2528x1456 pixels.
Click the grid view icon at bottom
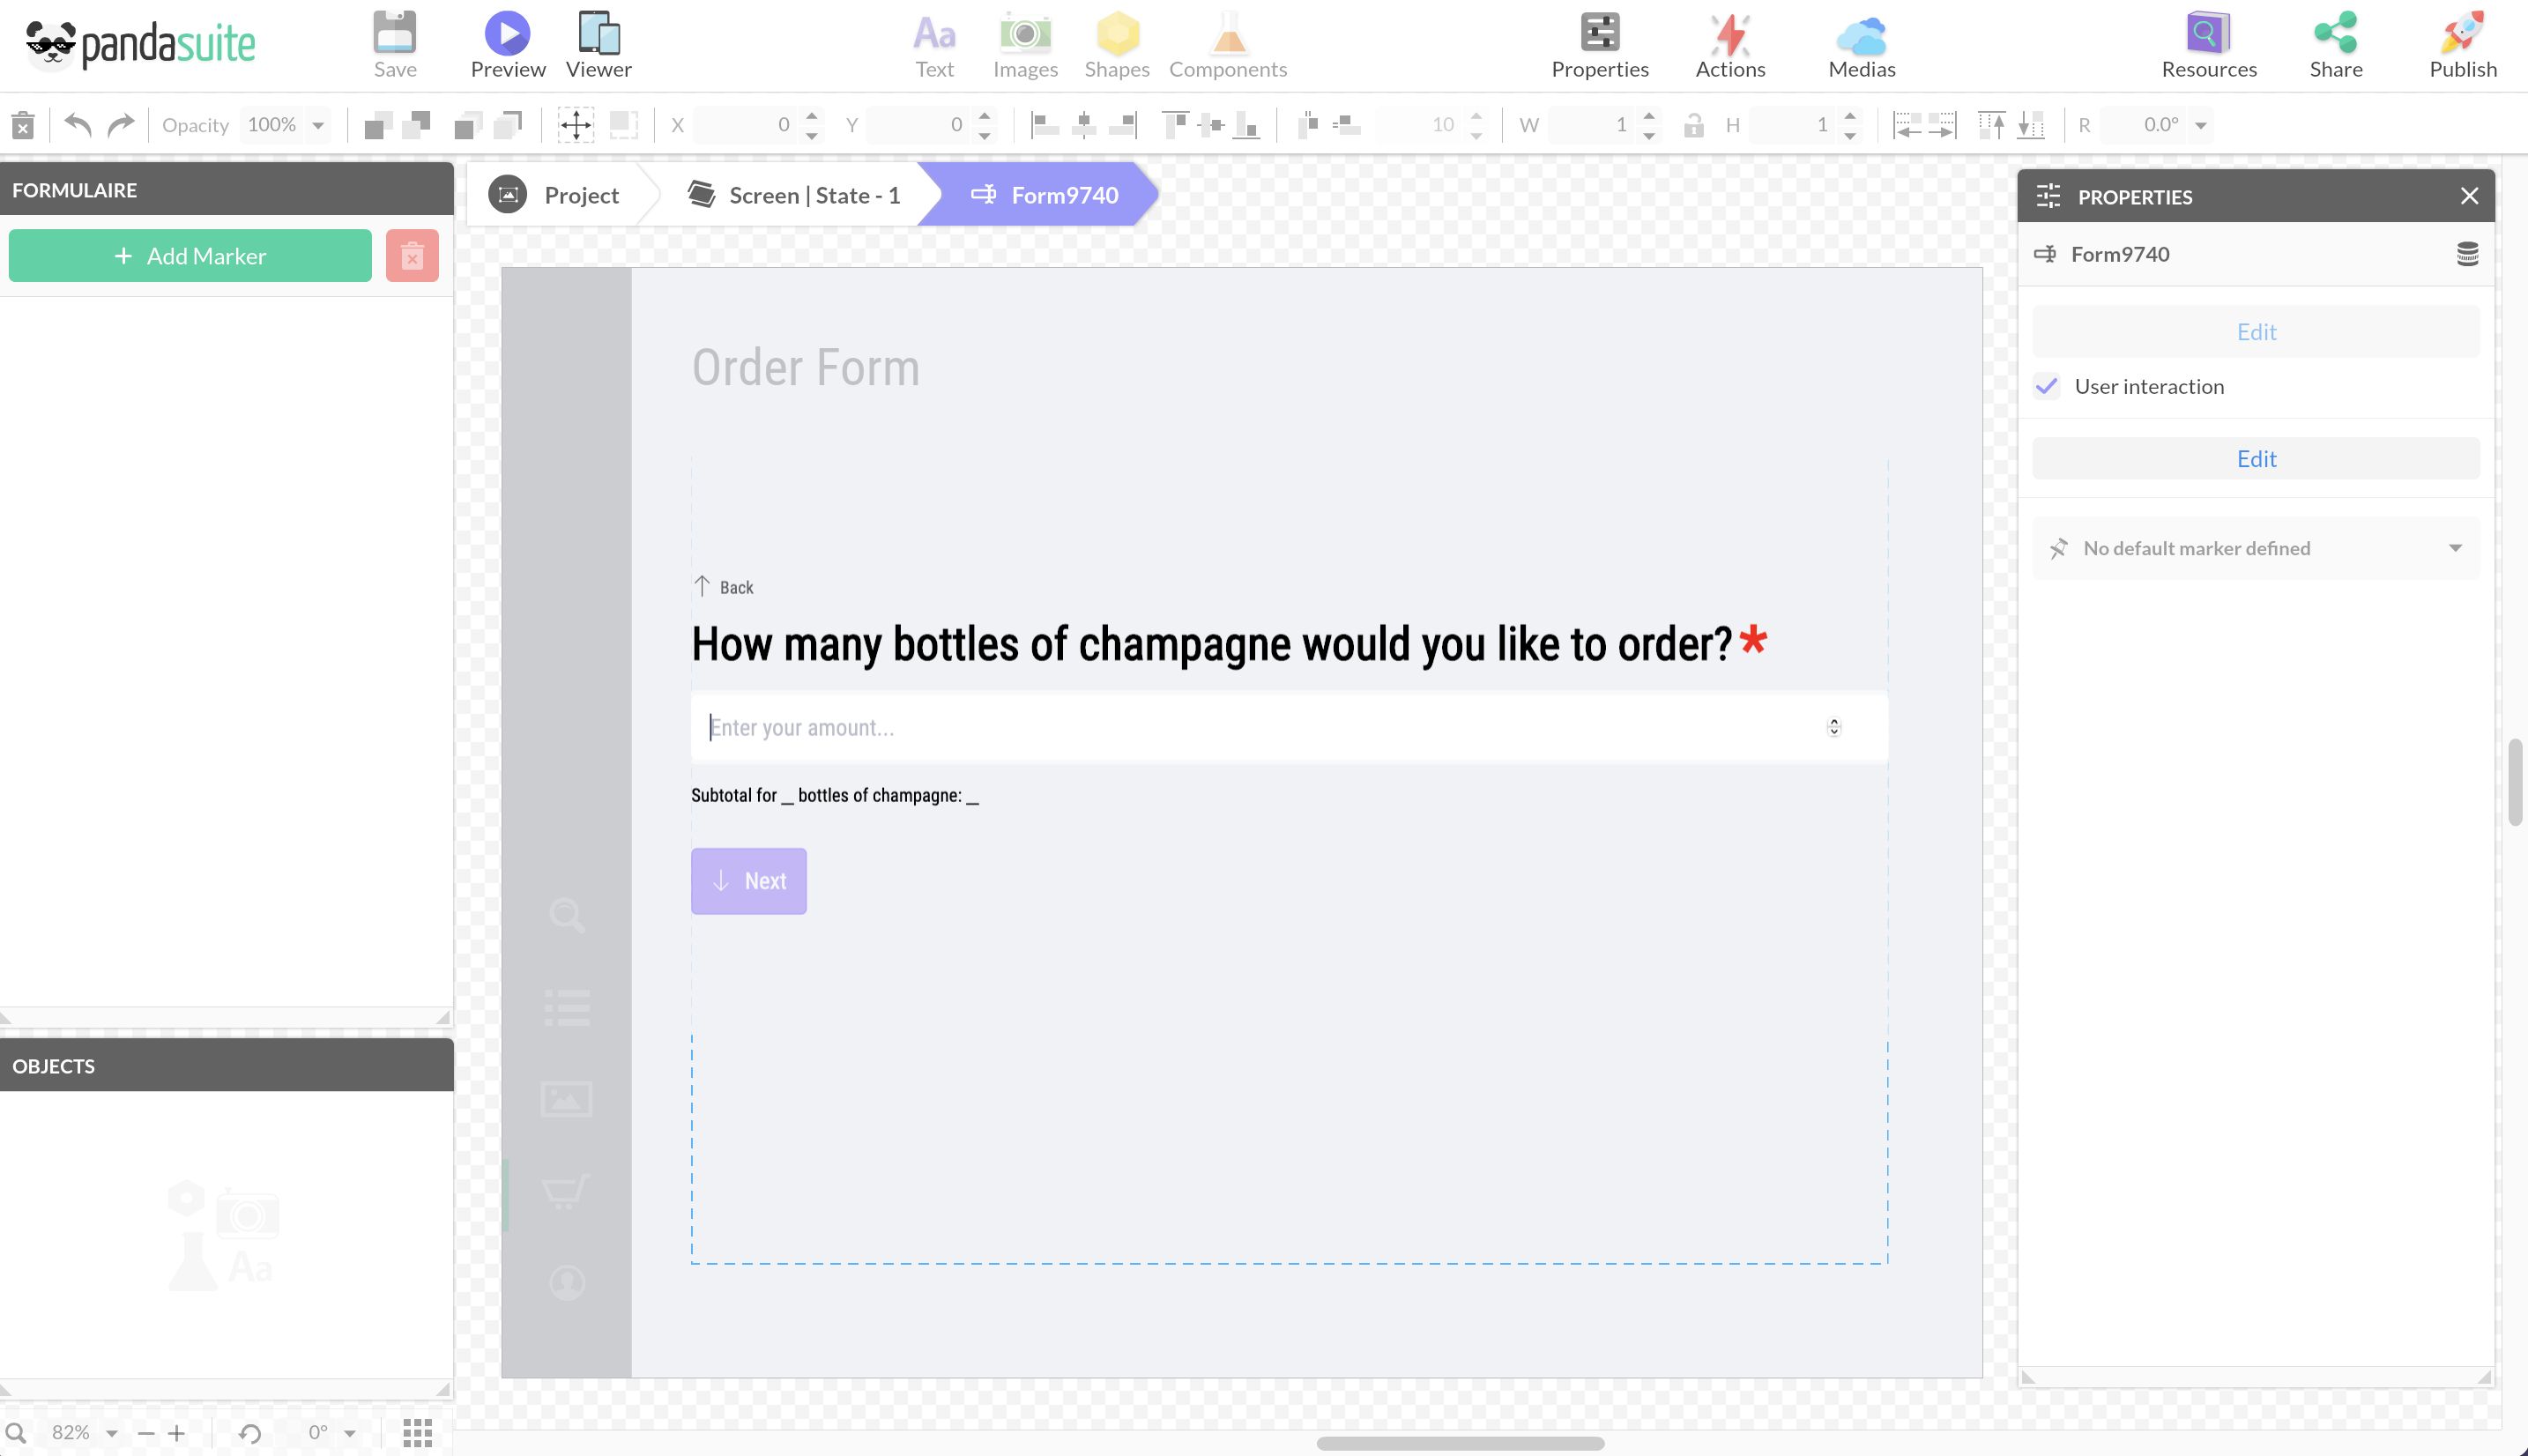(x=417, y=1432)
